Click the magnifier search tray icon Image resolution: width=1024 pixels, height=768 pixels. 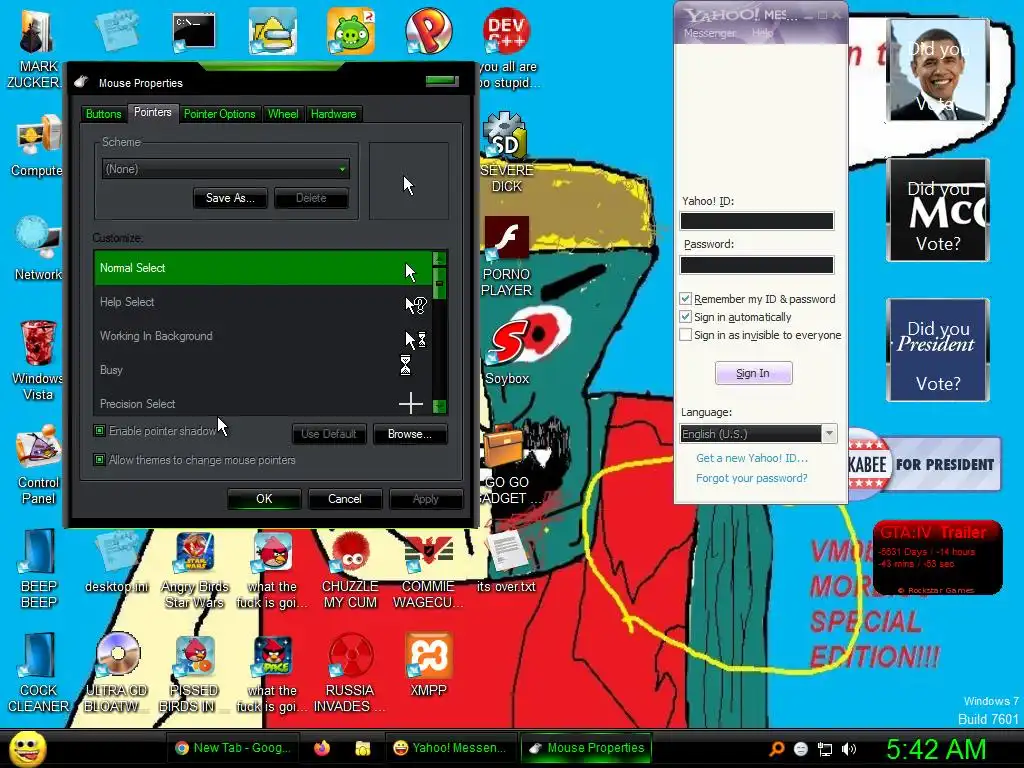tap(776, 749)
